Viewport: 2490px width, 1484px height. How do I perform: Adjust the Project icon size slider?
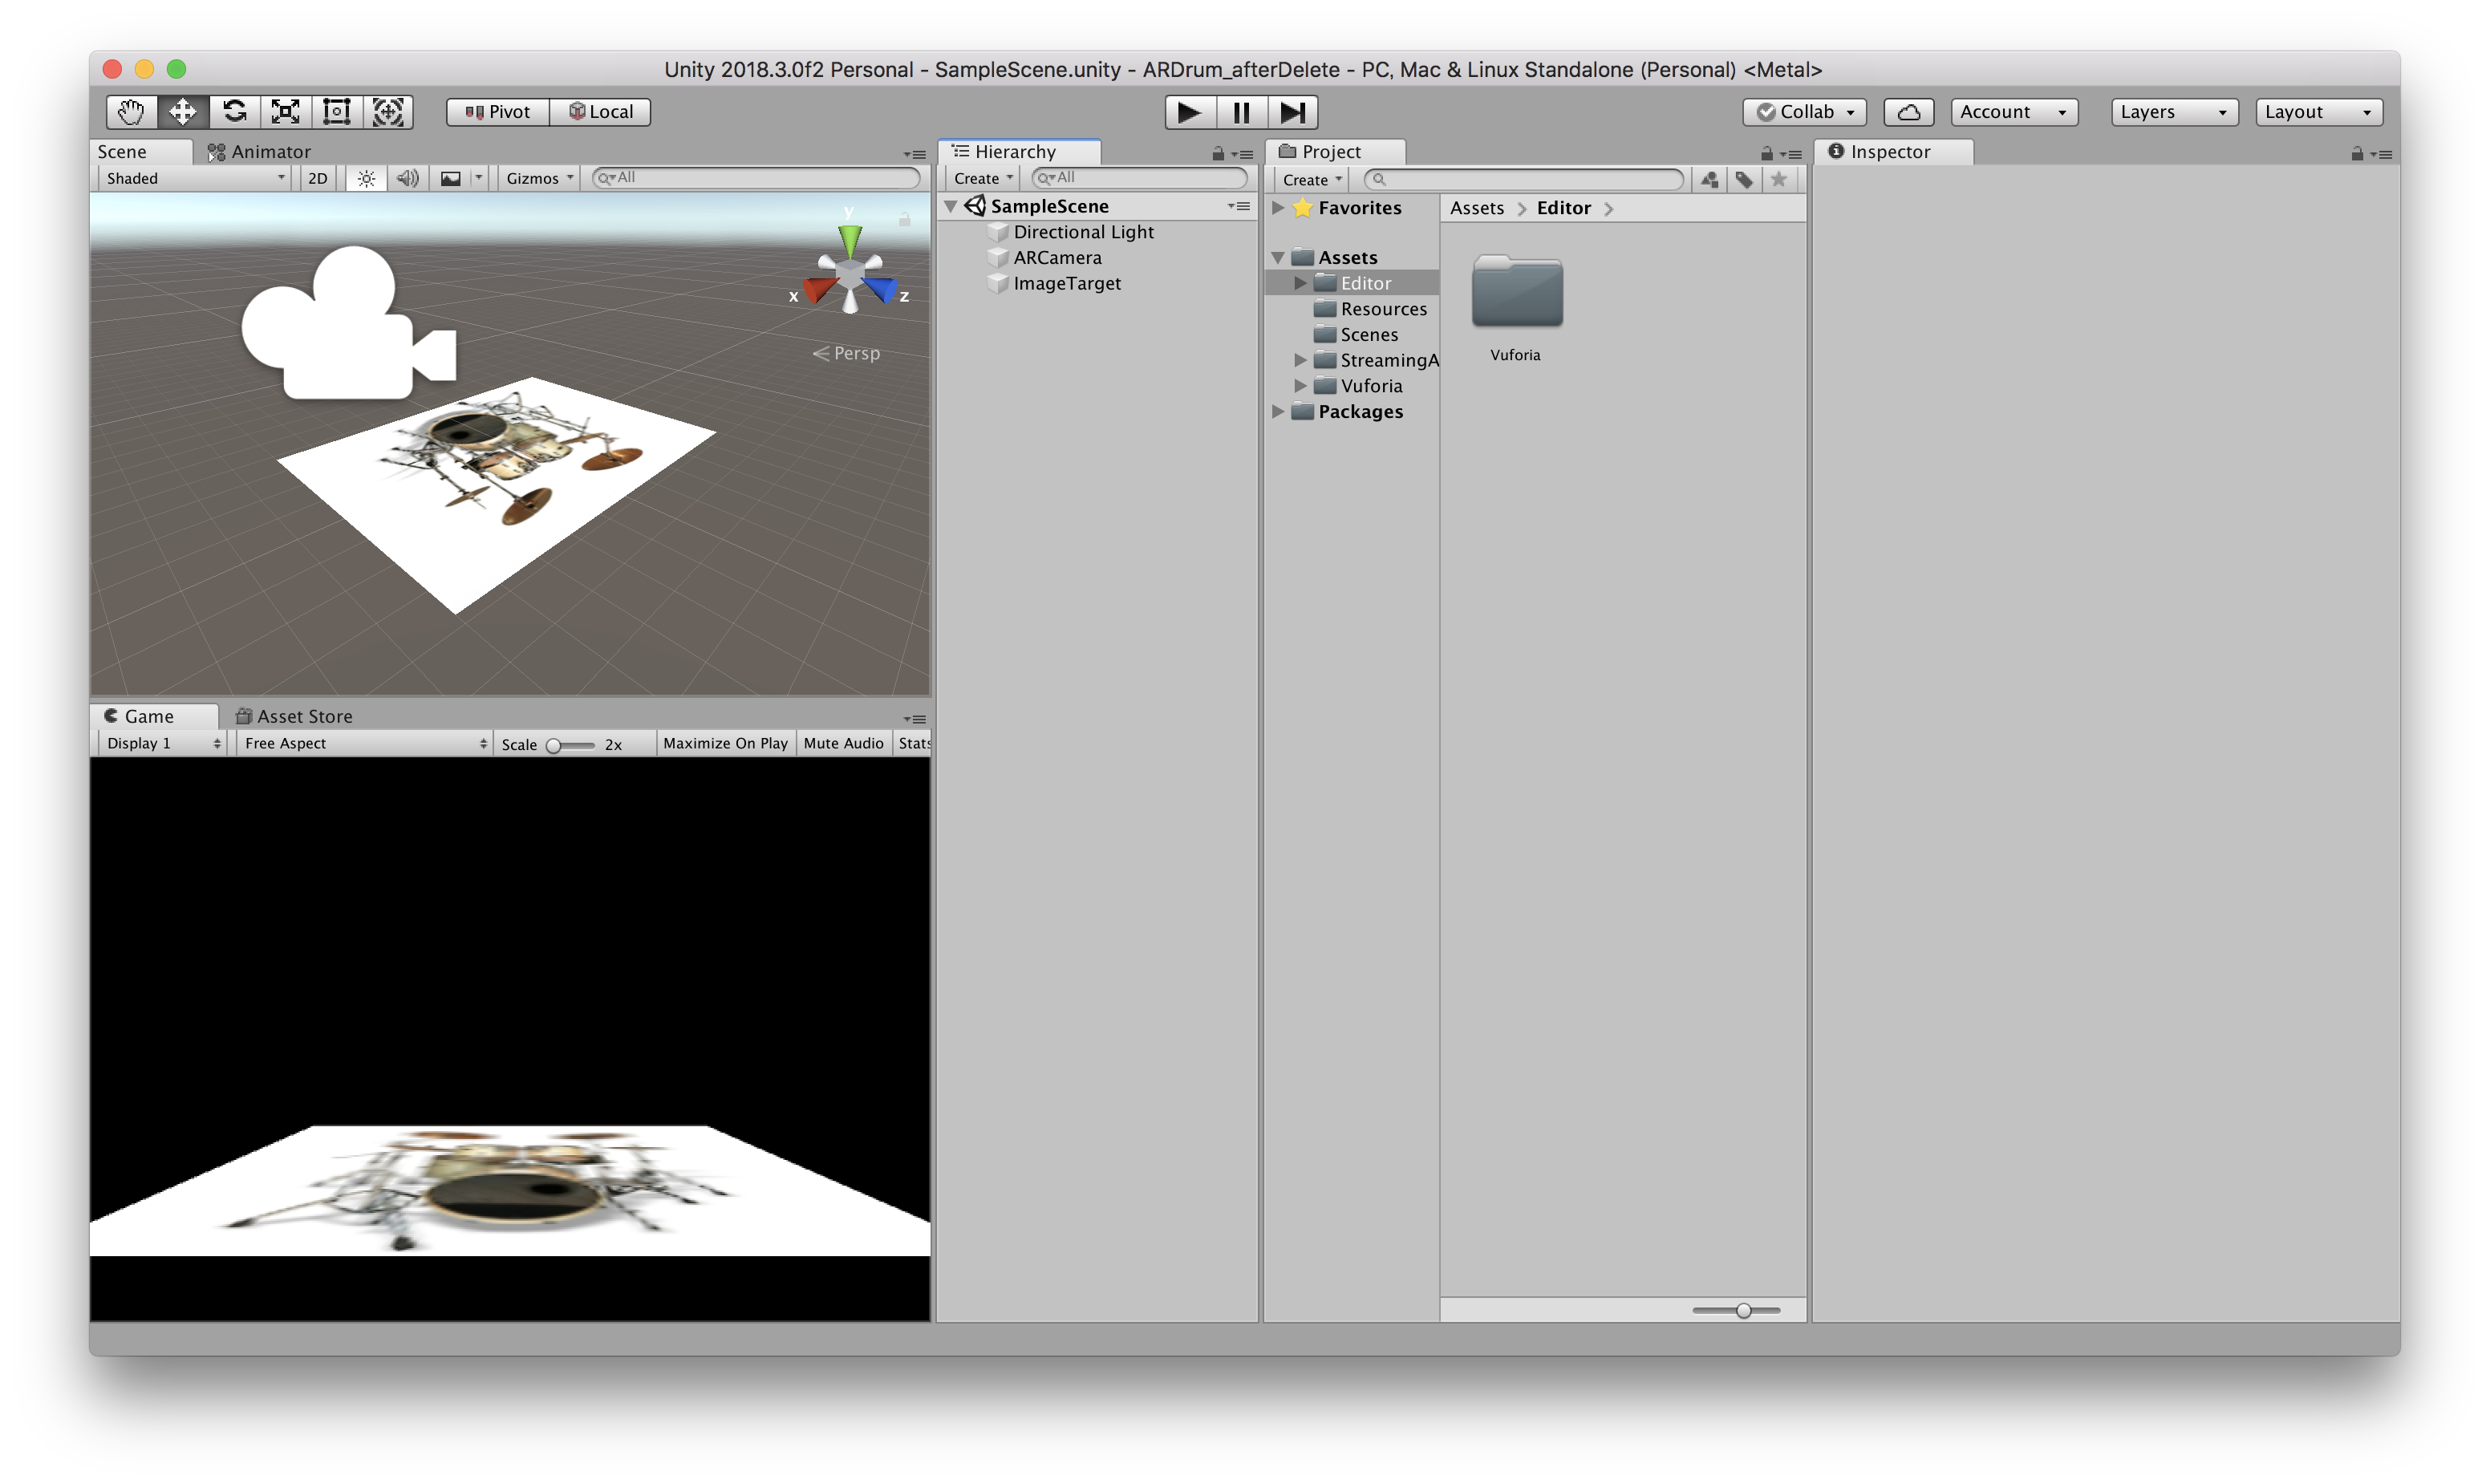(1742, 1310)
